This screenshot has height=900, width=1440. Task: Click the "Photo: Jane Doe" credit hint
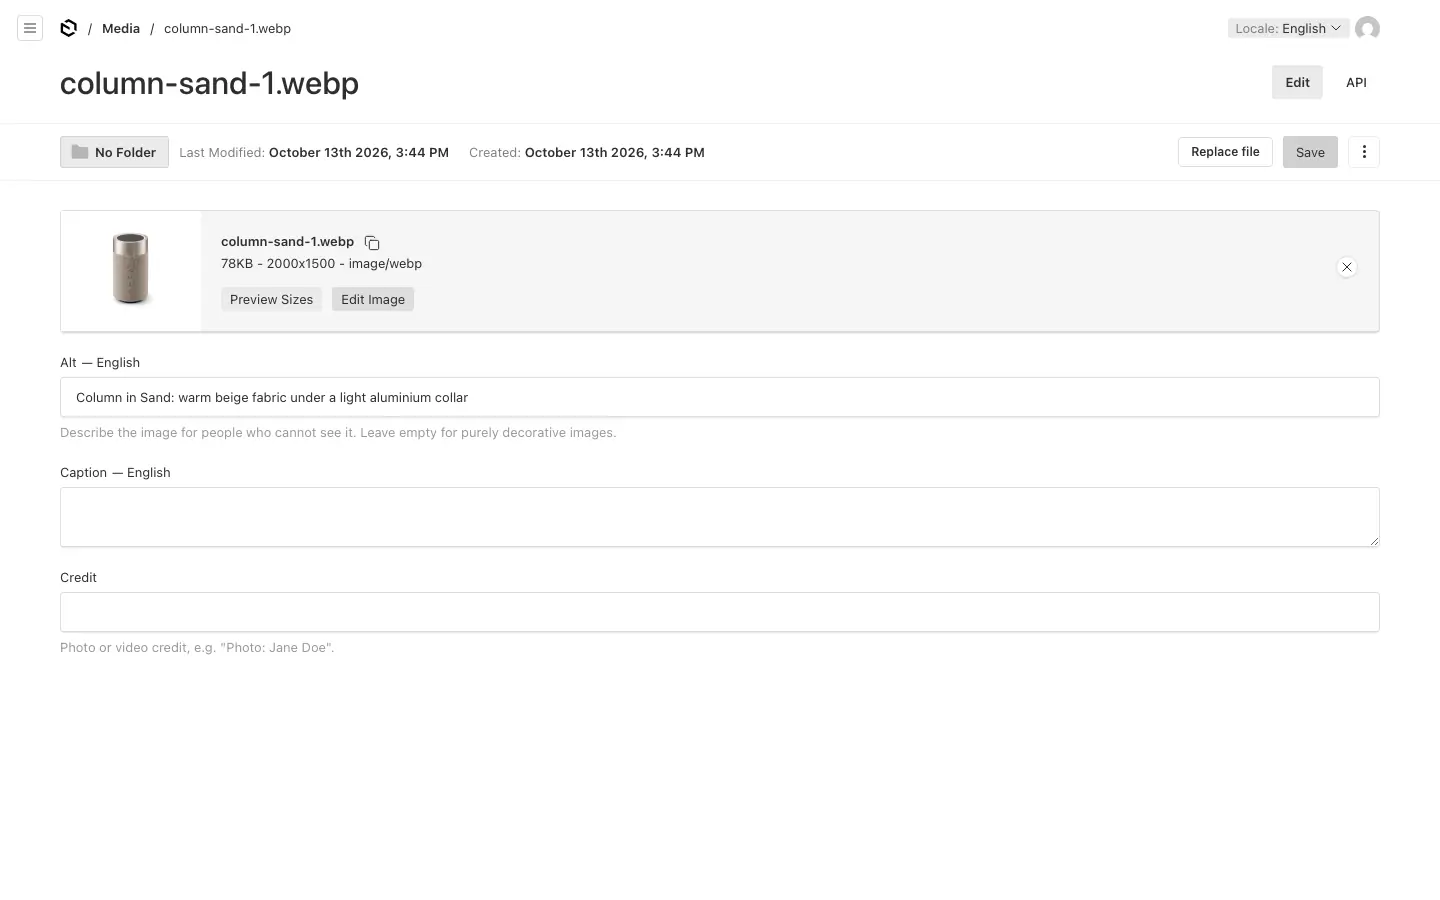click(x=197, y=648)
